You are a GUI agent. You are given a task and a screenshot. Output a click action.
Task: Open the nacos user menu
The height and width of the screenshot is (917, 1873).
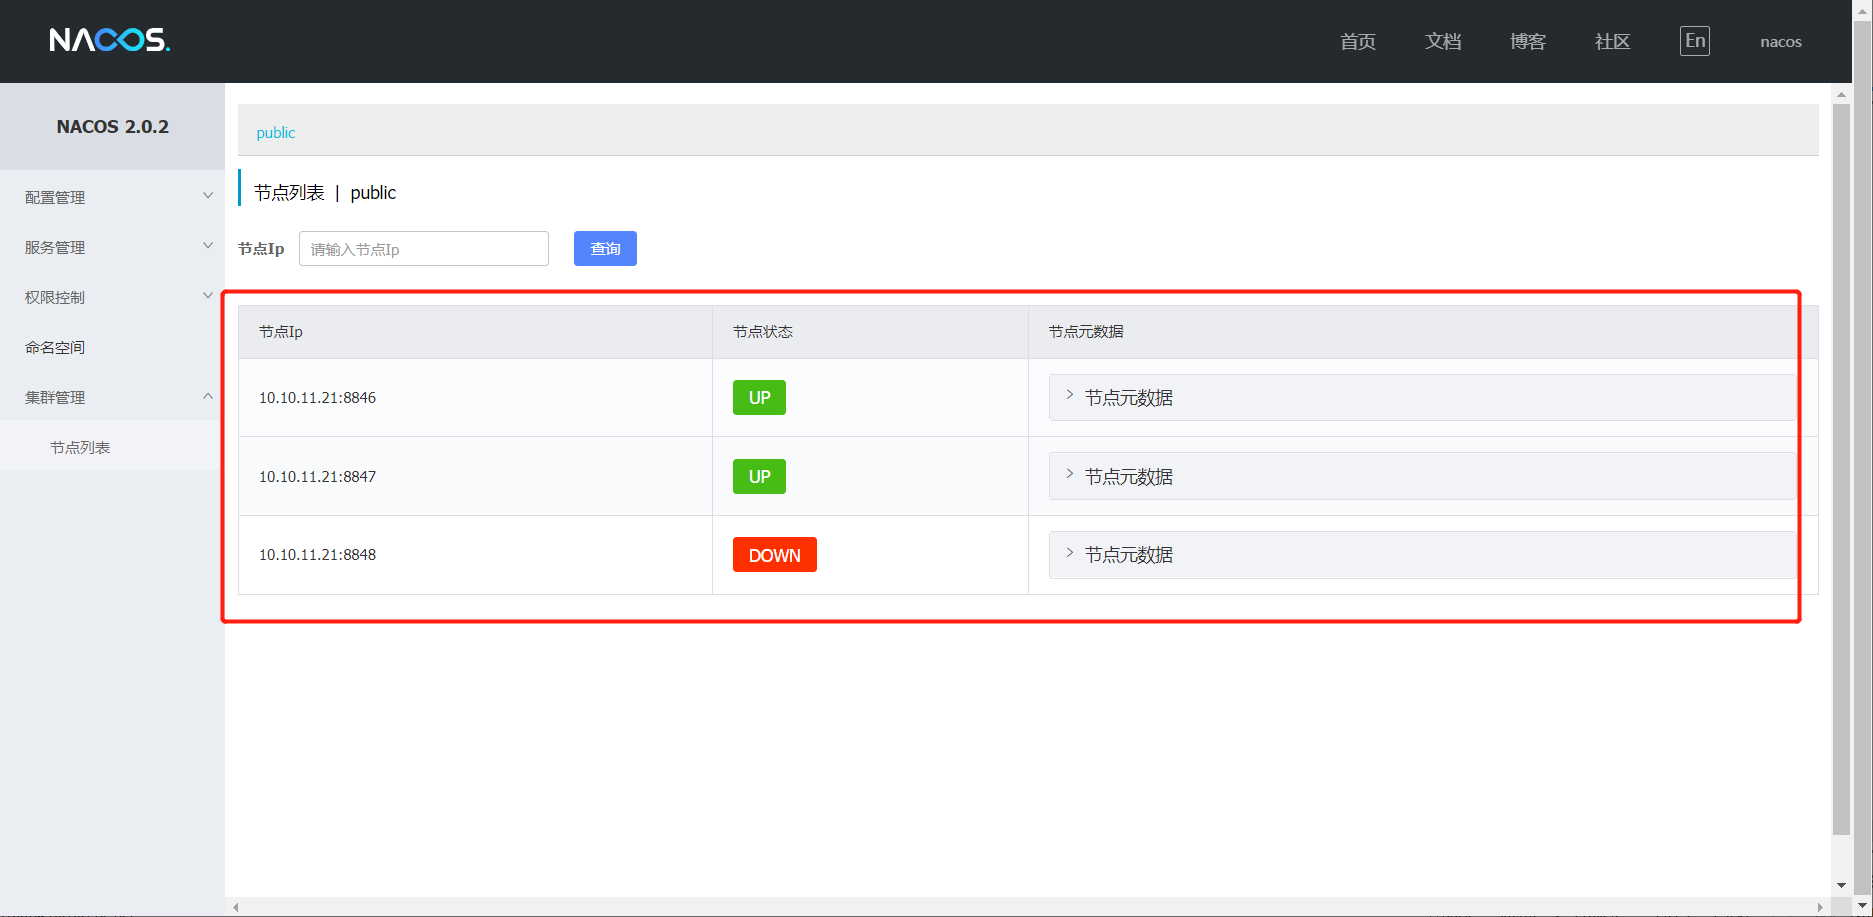[x=1781, y=42]
